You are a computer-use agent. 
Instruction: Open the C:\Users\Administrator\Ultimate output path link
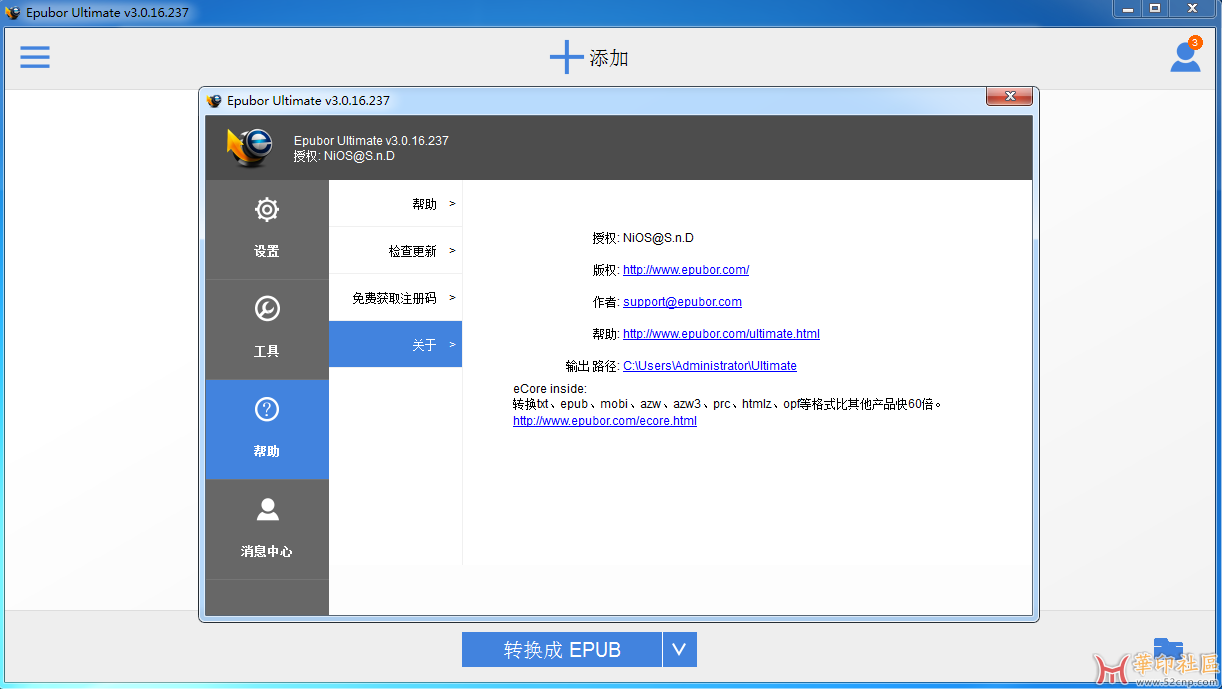click(x=710, y=365)
